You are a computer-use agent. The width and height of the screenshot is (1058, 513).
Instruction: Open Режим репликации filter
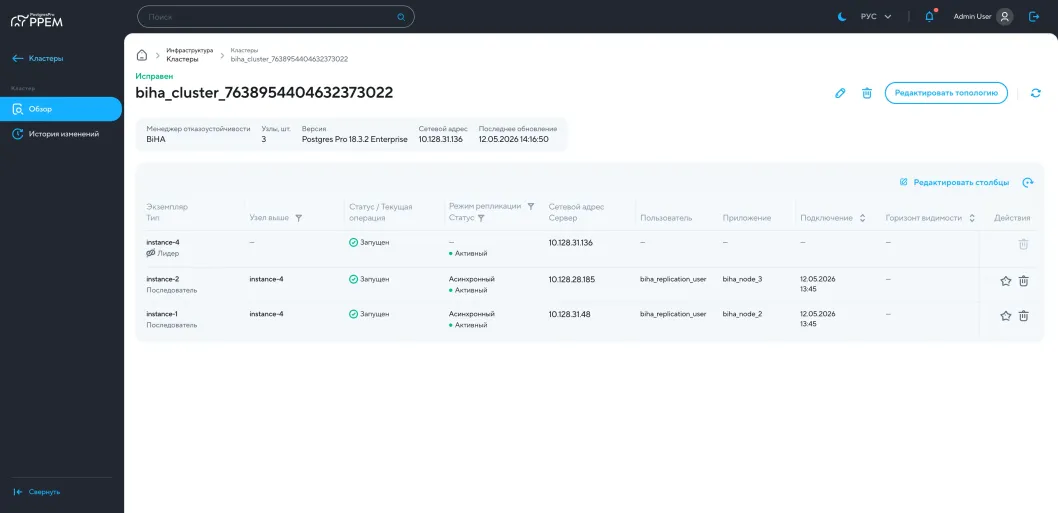[530, 207]
